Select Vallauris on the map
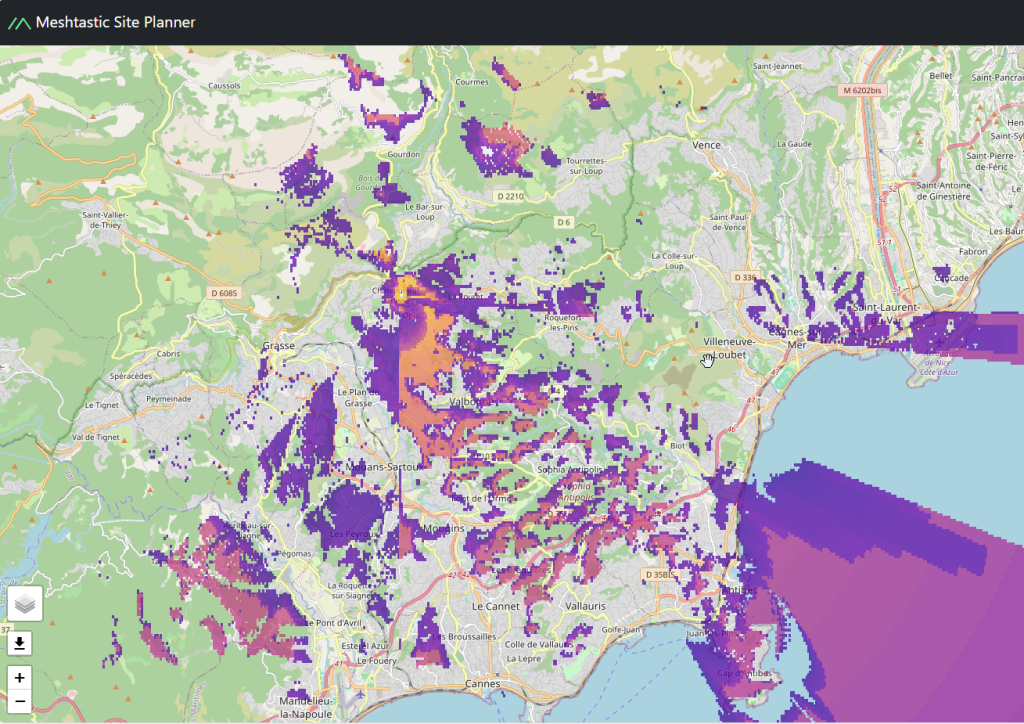 (584, 607)
